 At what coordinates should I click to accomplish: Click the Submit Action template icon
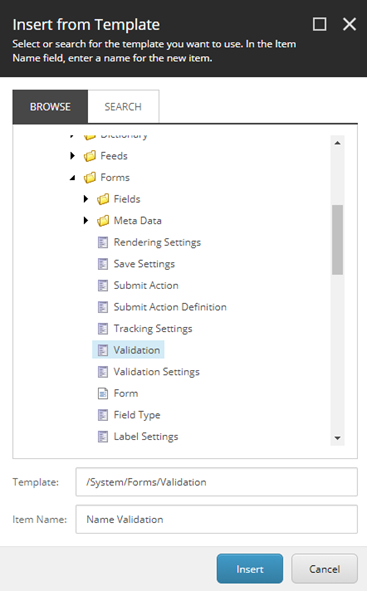(x=103, y=286)
